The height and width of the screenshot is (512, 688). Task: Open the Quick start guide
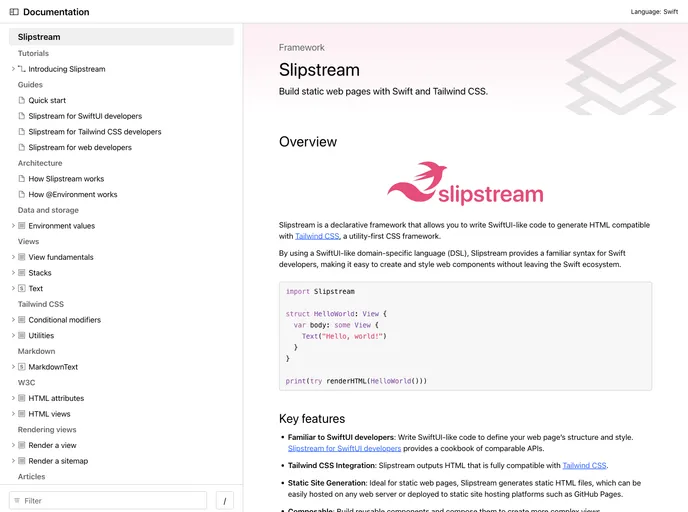(47, 100)
